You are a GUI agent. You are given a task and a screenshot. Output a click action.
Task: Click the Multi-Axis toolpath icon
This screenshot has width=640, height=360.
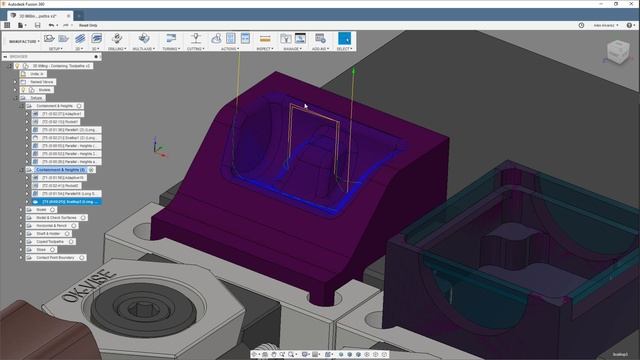(144, 38)
